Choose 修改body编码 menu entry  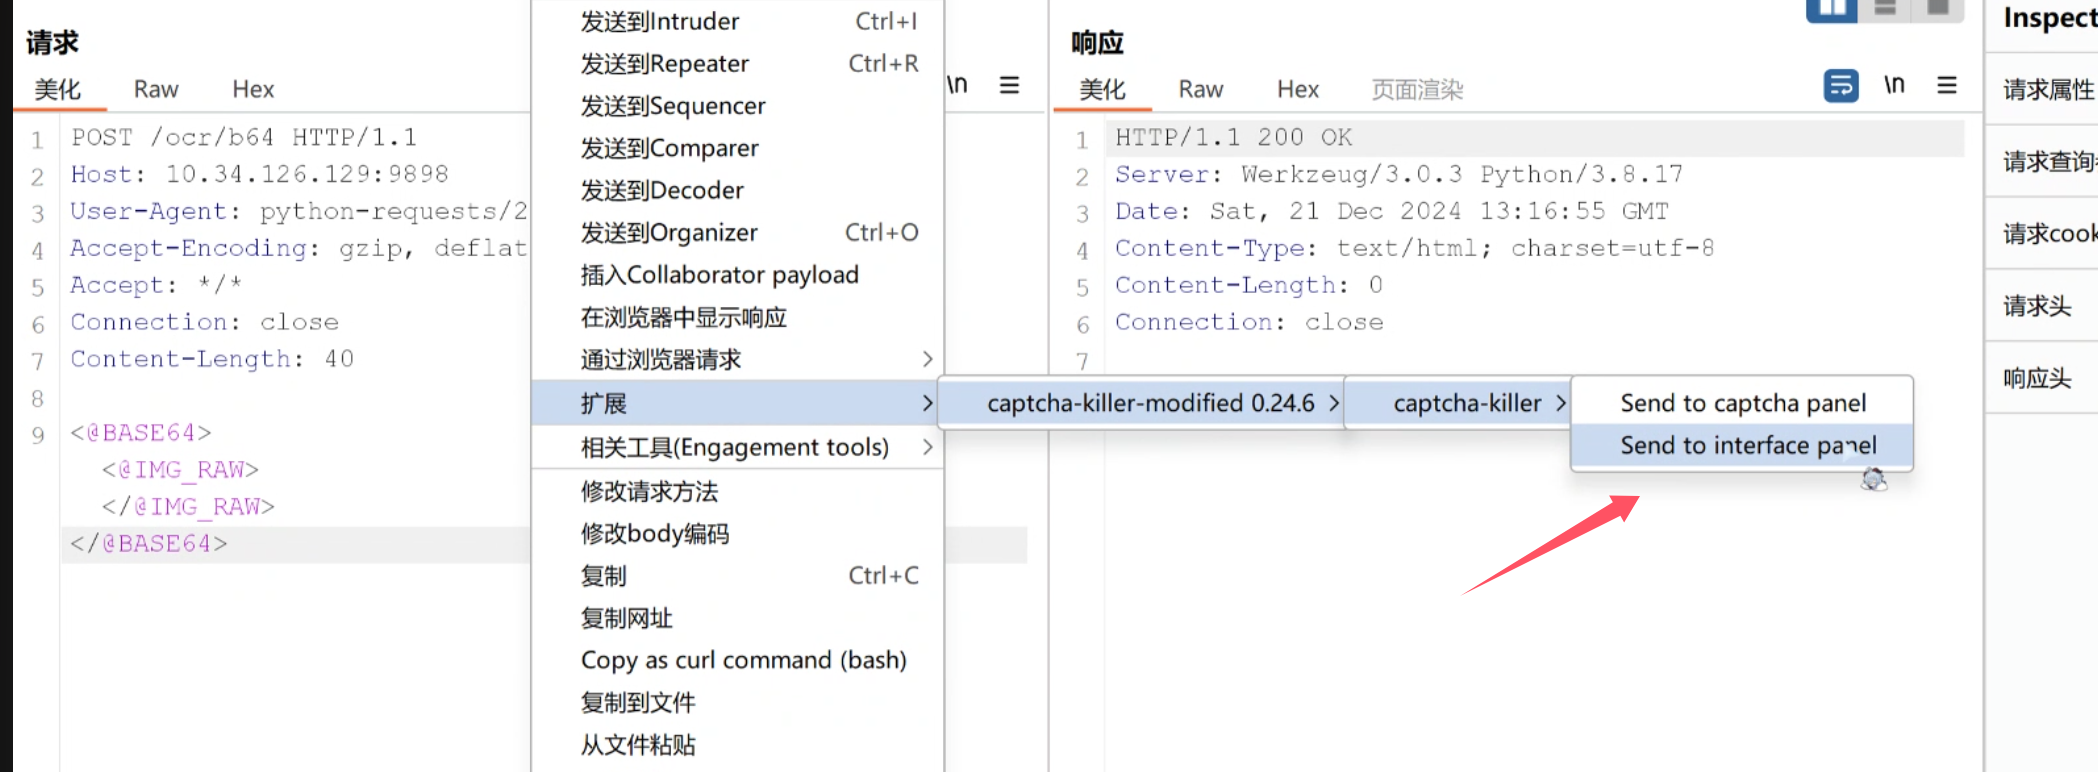(738, 533)
